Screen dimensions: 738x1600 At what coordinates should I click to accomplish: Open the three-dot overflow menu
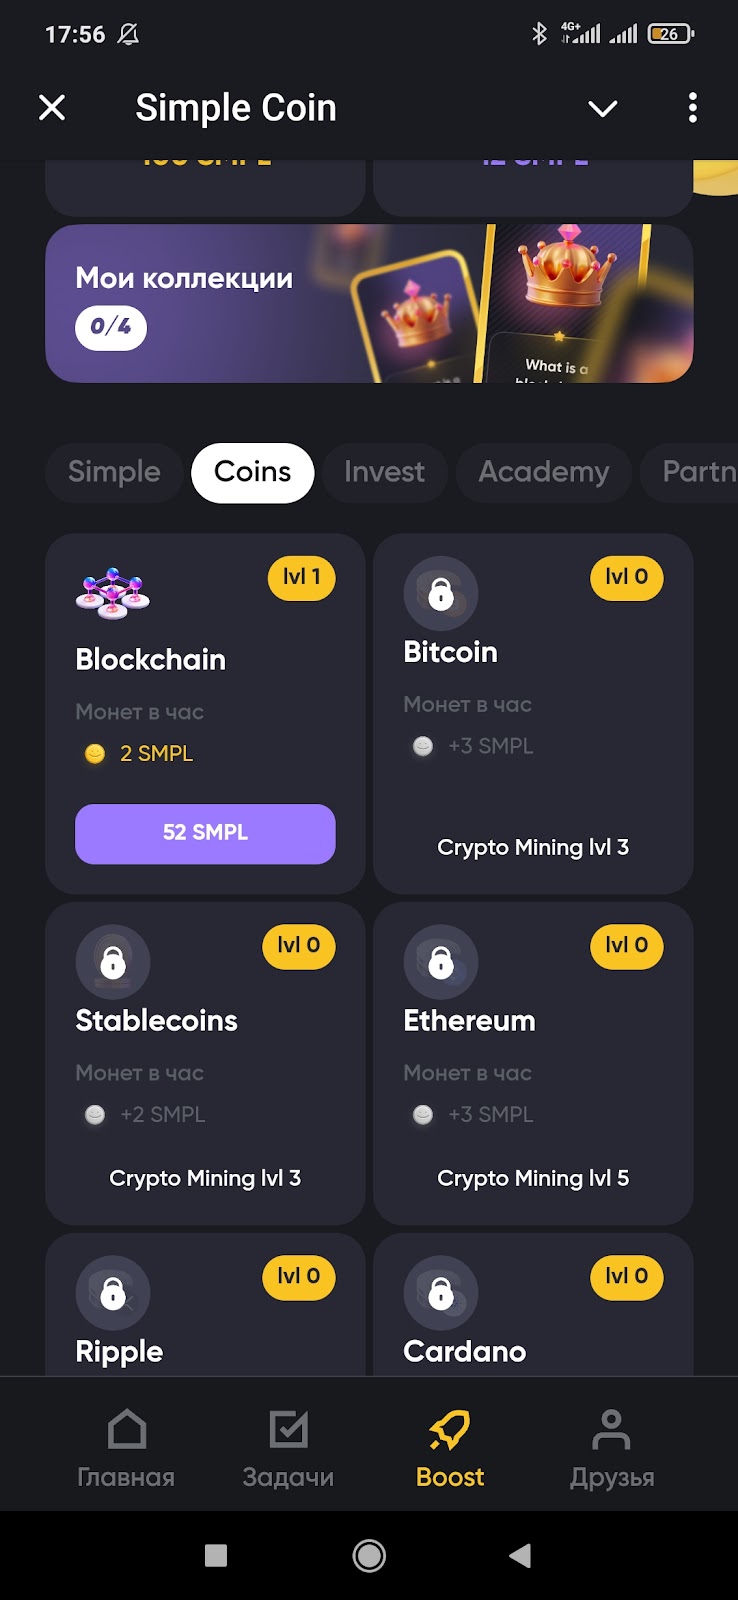(x=692, y=108)
